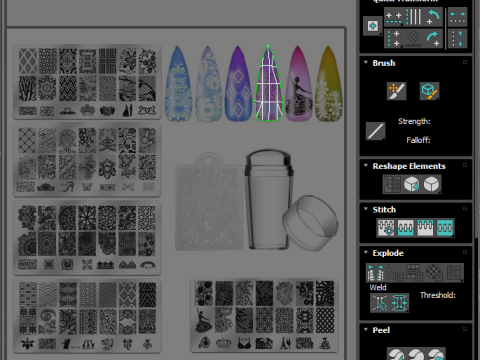Align selection horizontally to pivot

[394, 17]
